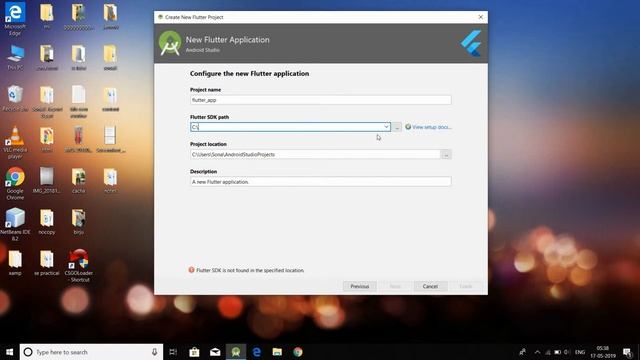Click Flutter SDK not found error icon
640x360 pixels.
click(191, 270)
